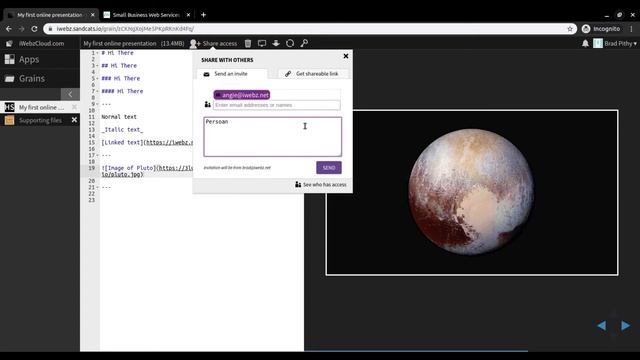640x360 pixels.
Task: Download a backup via down-arrow icon
Action: point(276,43)
